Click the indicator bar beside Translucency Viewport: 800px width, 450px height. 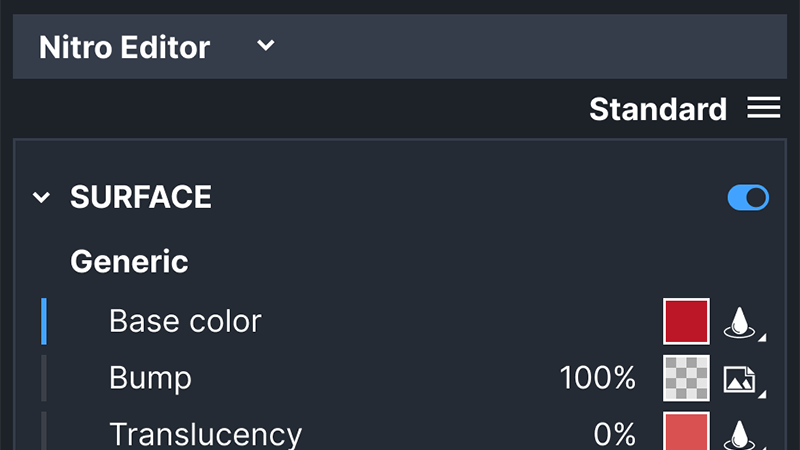(44, 431)
